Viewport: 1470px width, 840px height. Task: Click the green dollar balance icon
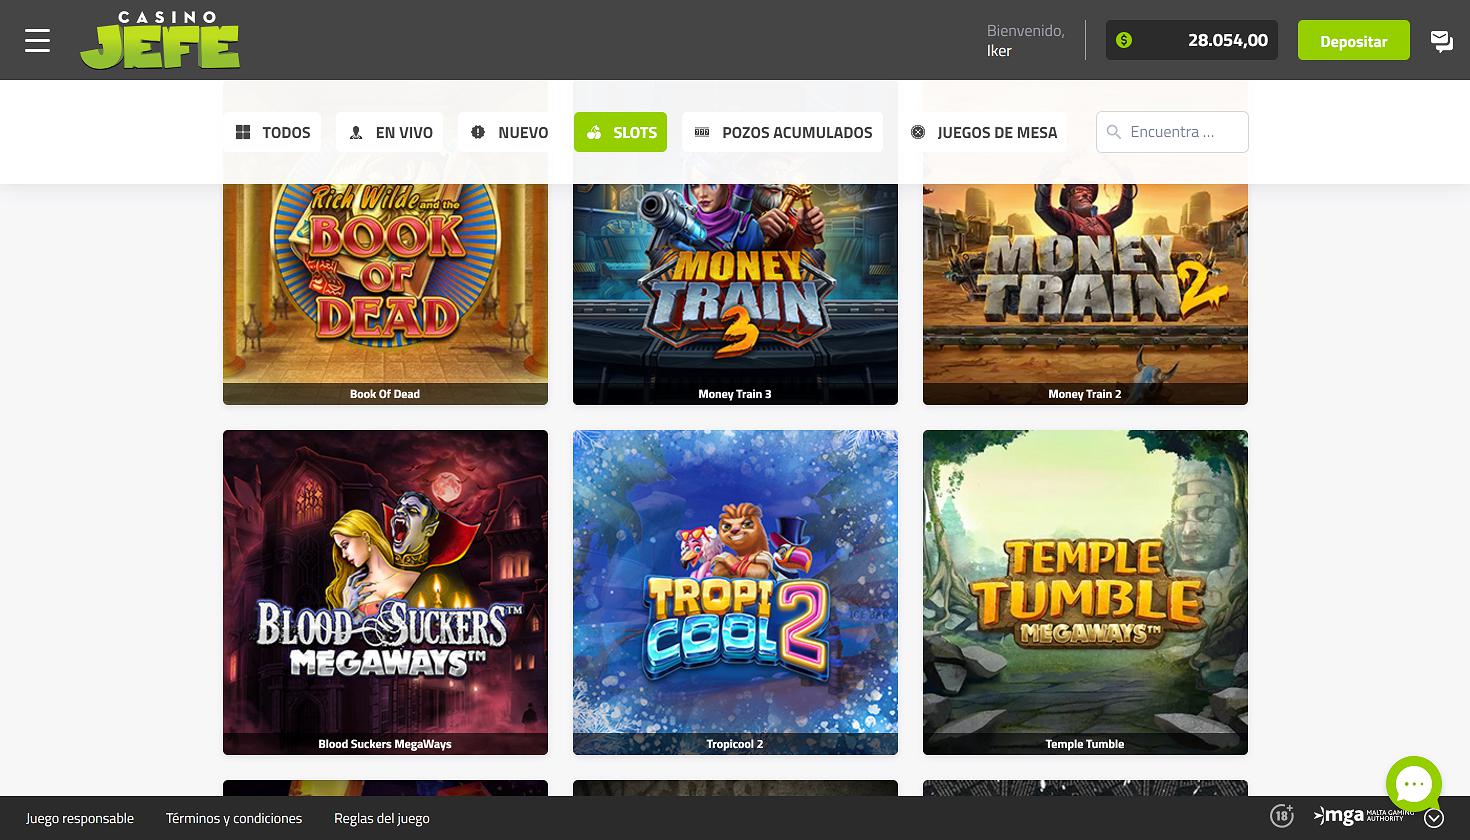click(x=1124, y=40)
